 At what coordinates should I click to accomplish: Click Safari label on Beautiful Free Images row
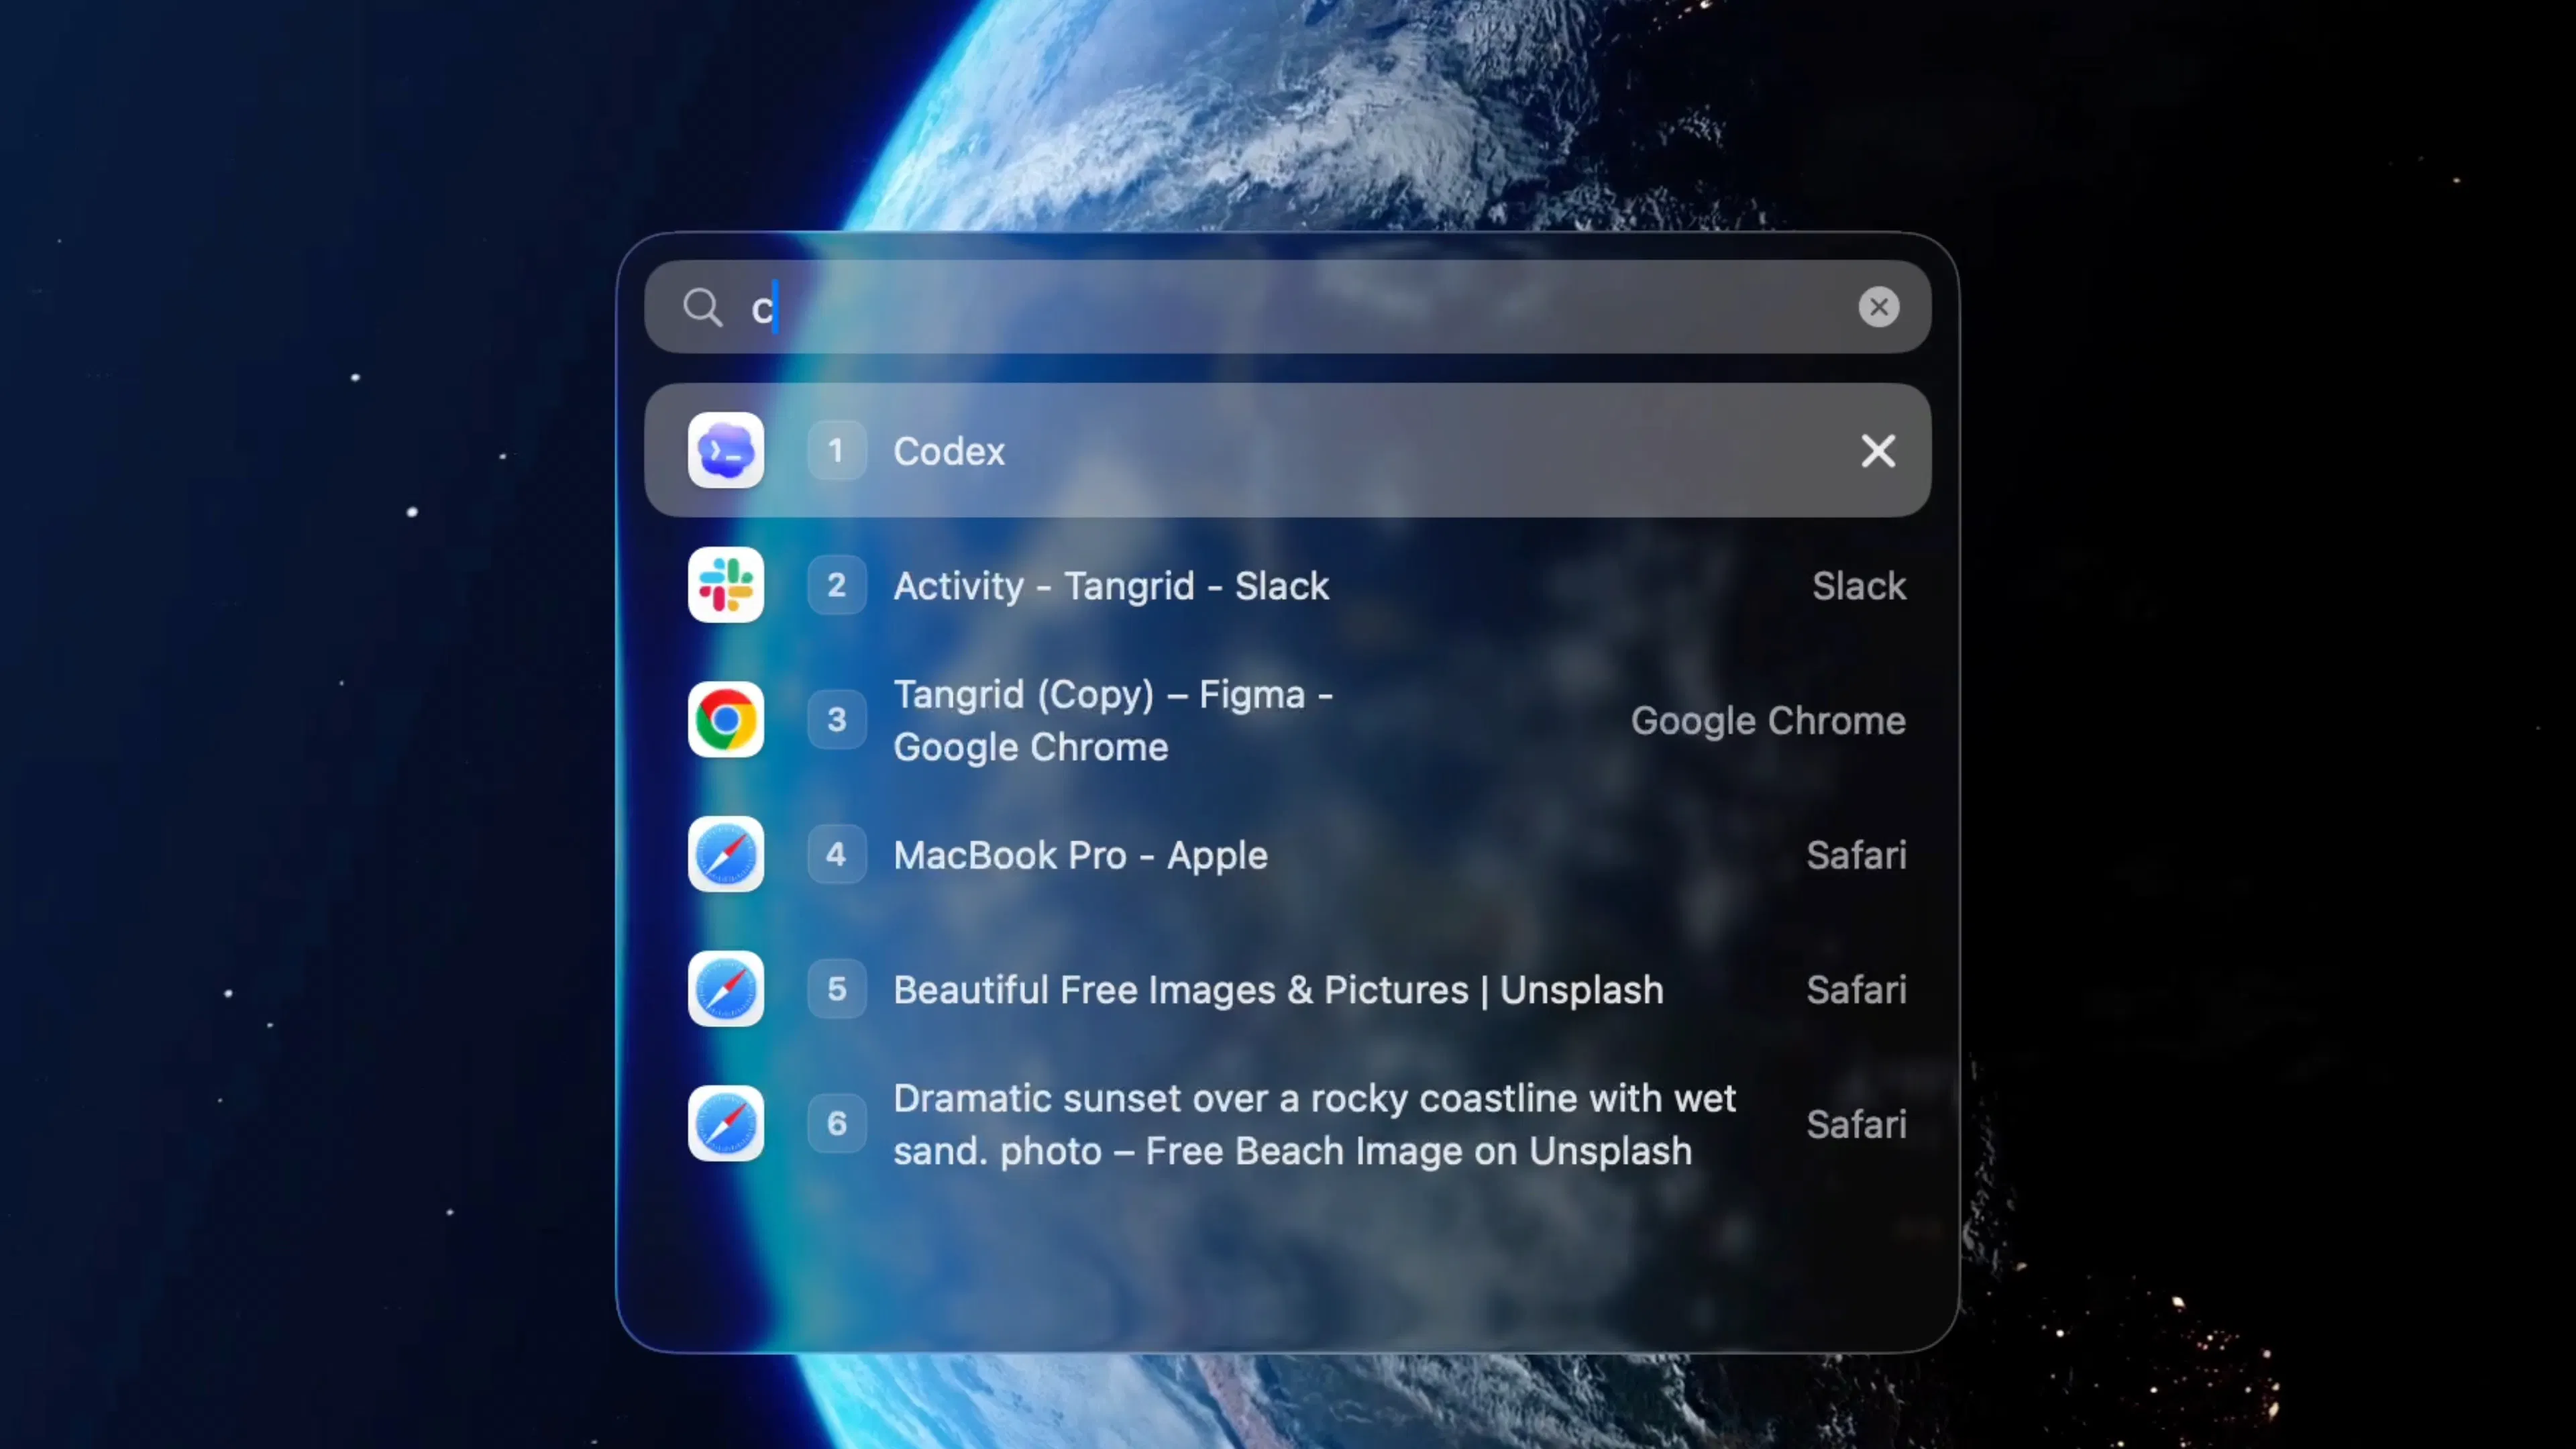[1856, 990]
